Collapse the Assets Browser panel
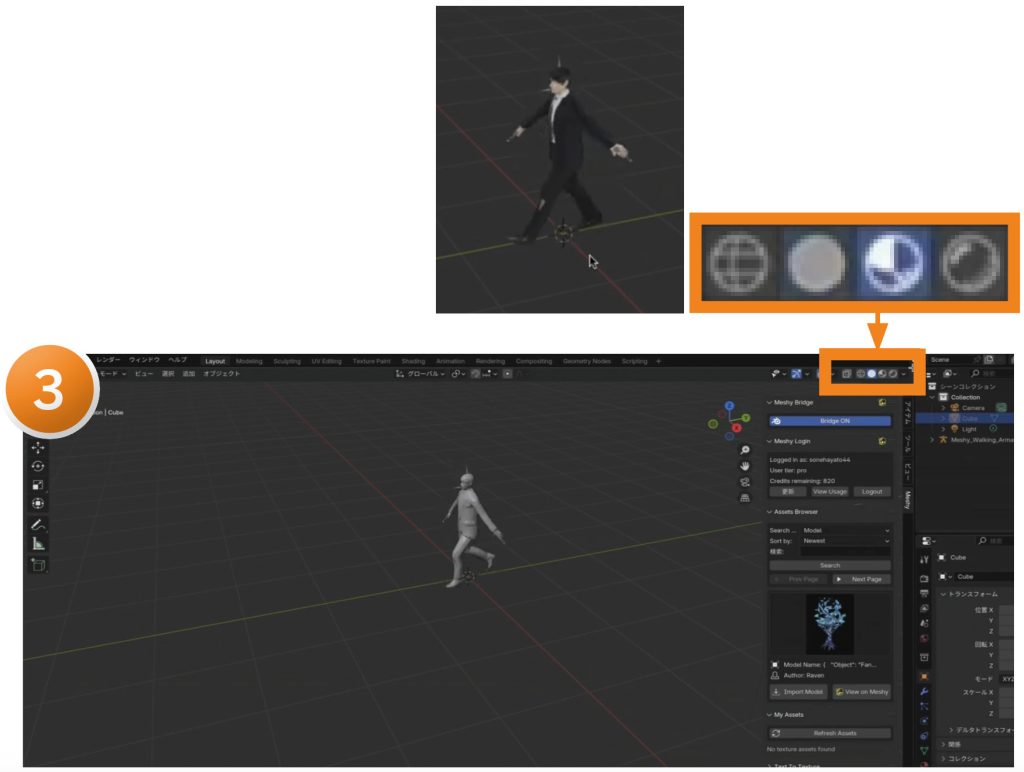The width and height of the screenshot is (1024, 772). [x=769, y=512]
